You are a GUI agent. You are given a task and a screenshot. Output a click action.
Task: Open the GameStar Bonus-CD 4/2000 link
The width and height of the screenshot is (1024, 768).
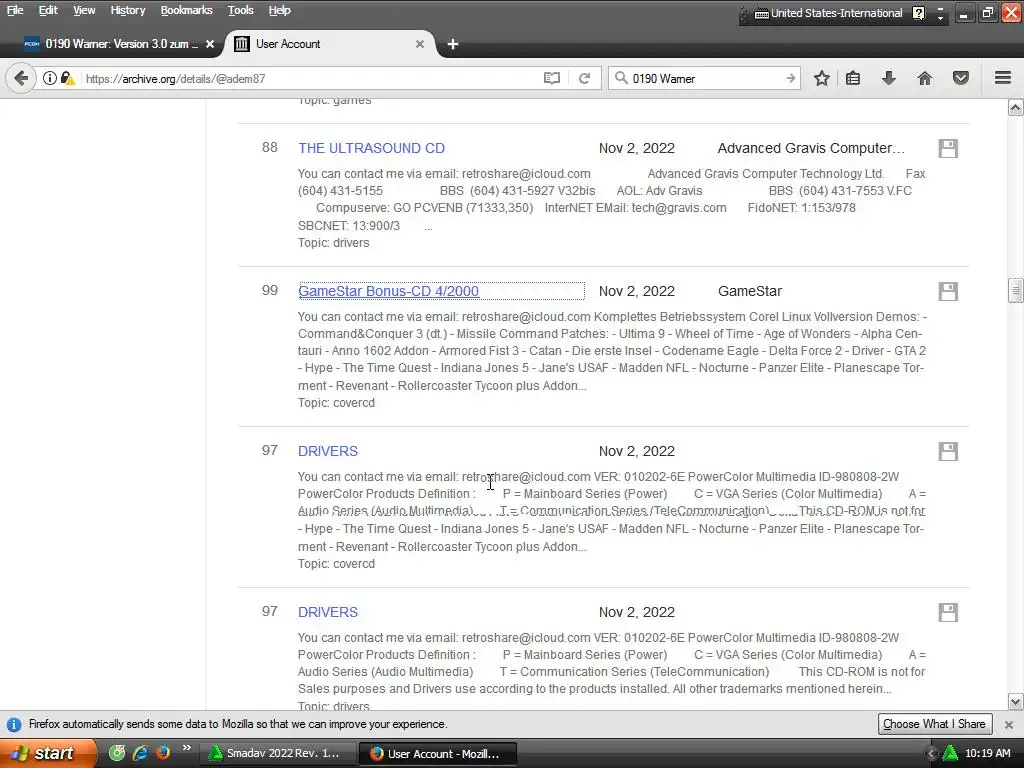pos(389,291)
